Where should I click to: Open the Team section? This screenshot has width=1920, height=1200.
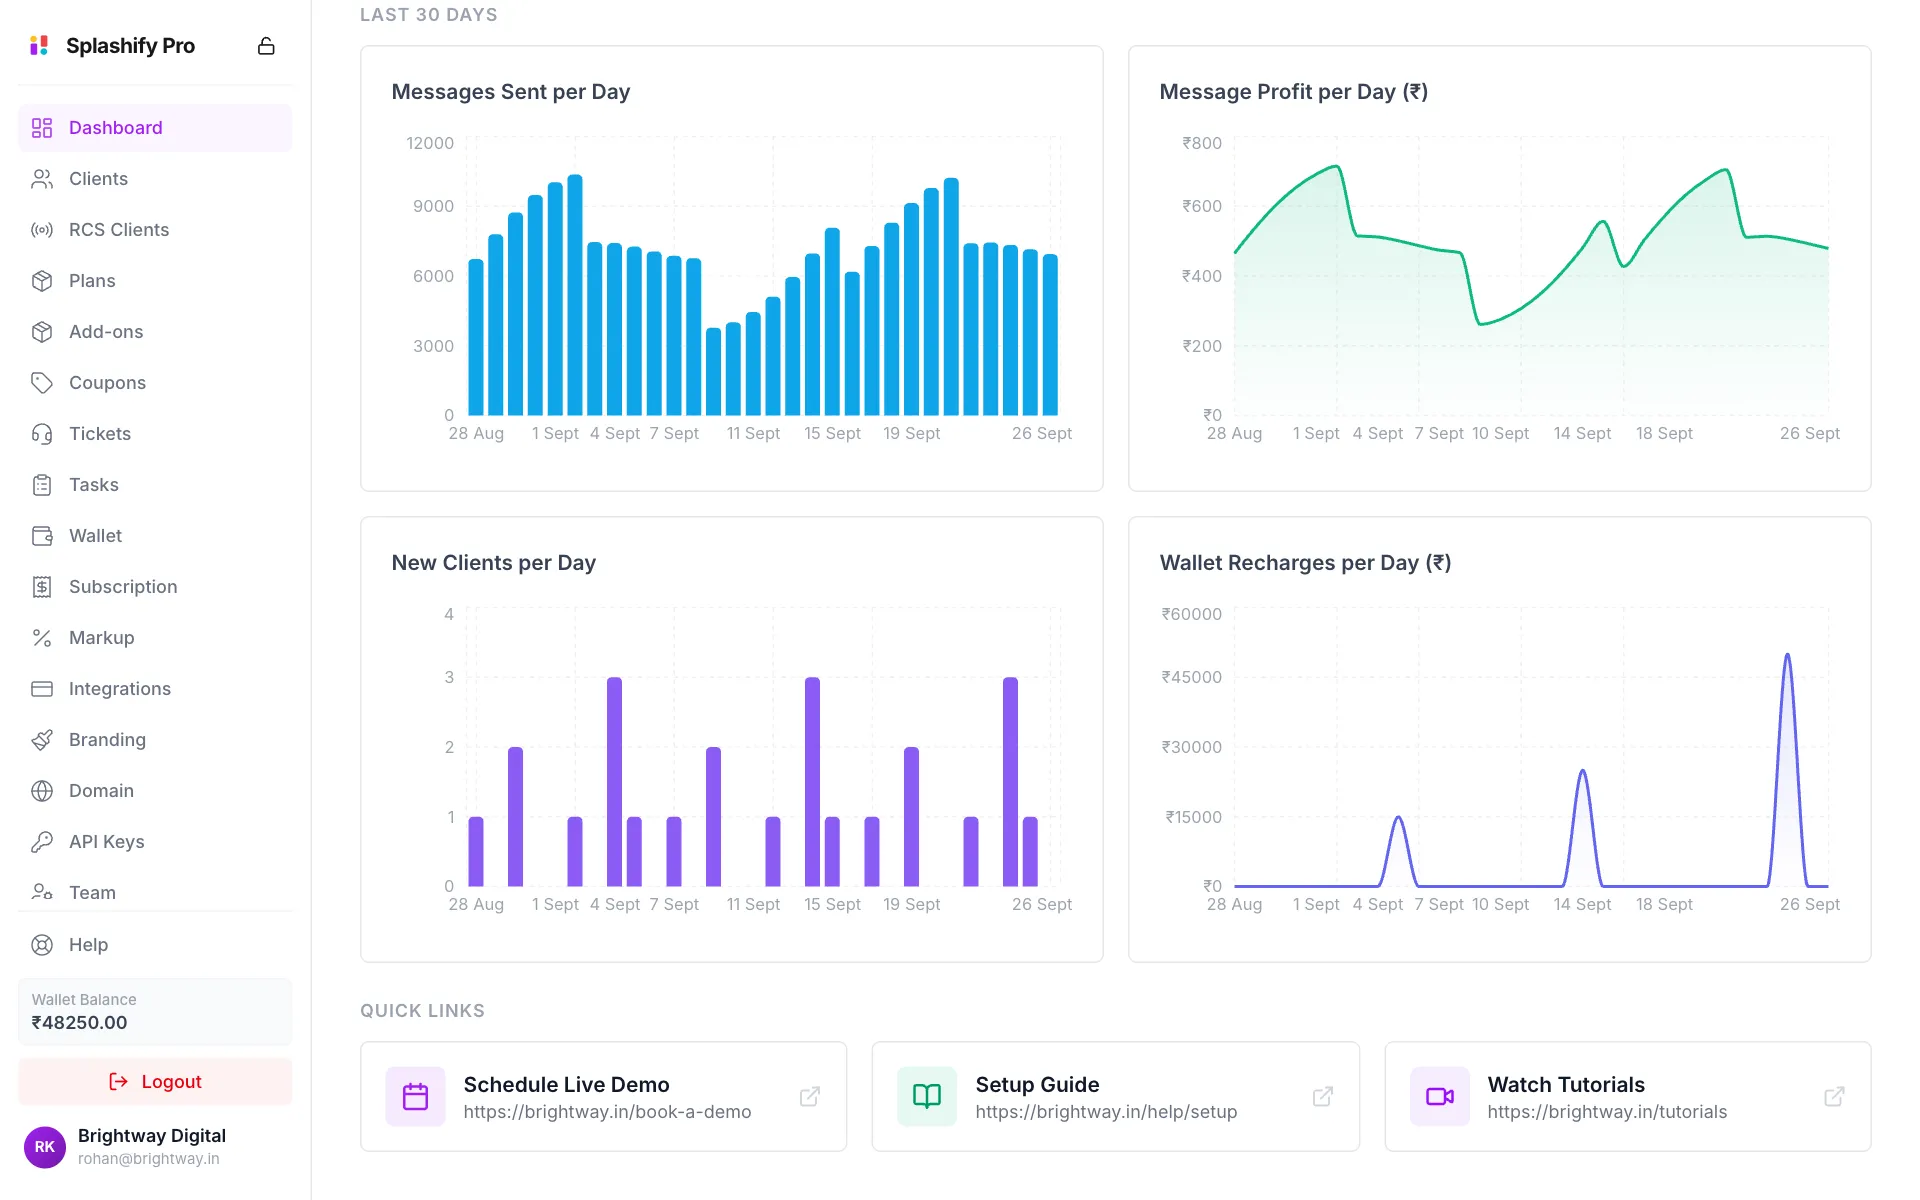(155, 893)
